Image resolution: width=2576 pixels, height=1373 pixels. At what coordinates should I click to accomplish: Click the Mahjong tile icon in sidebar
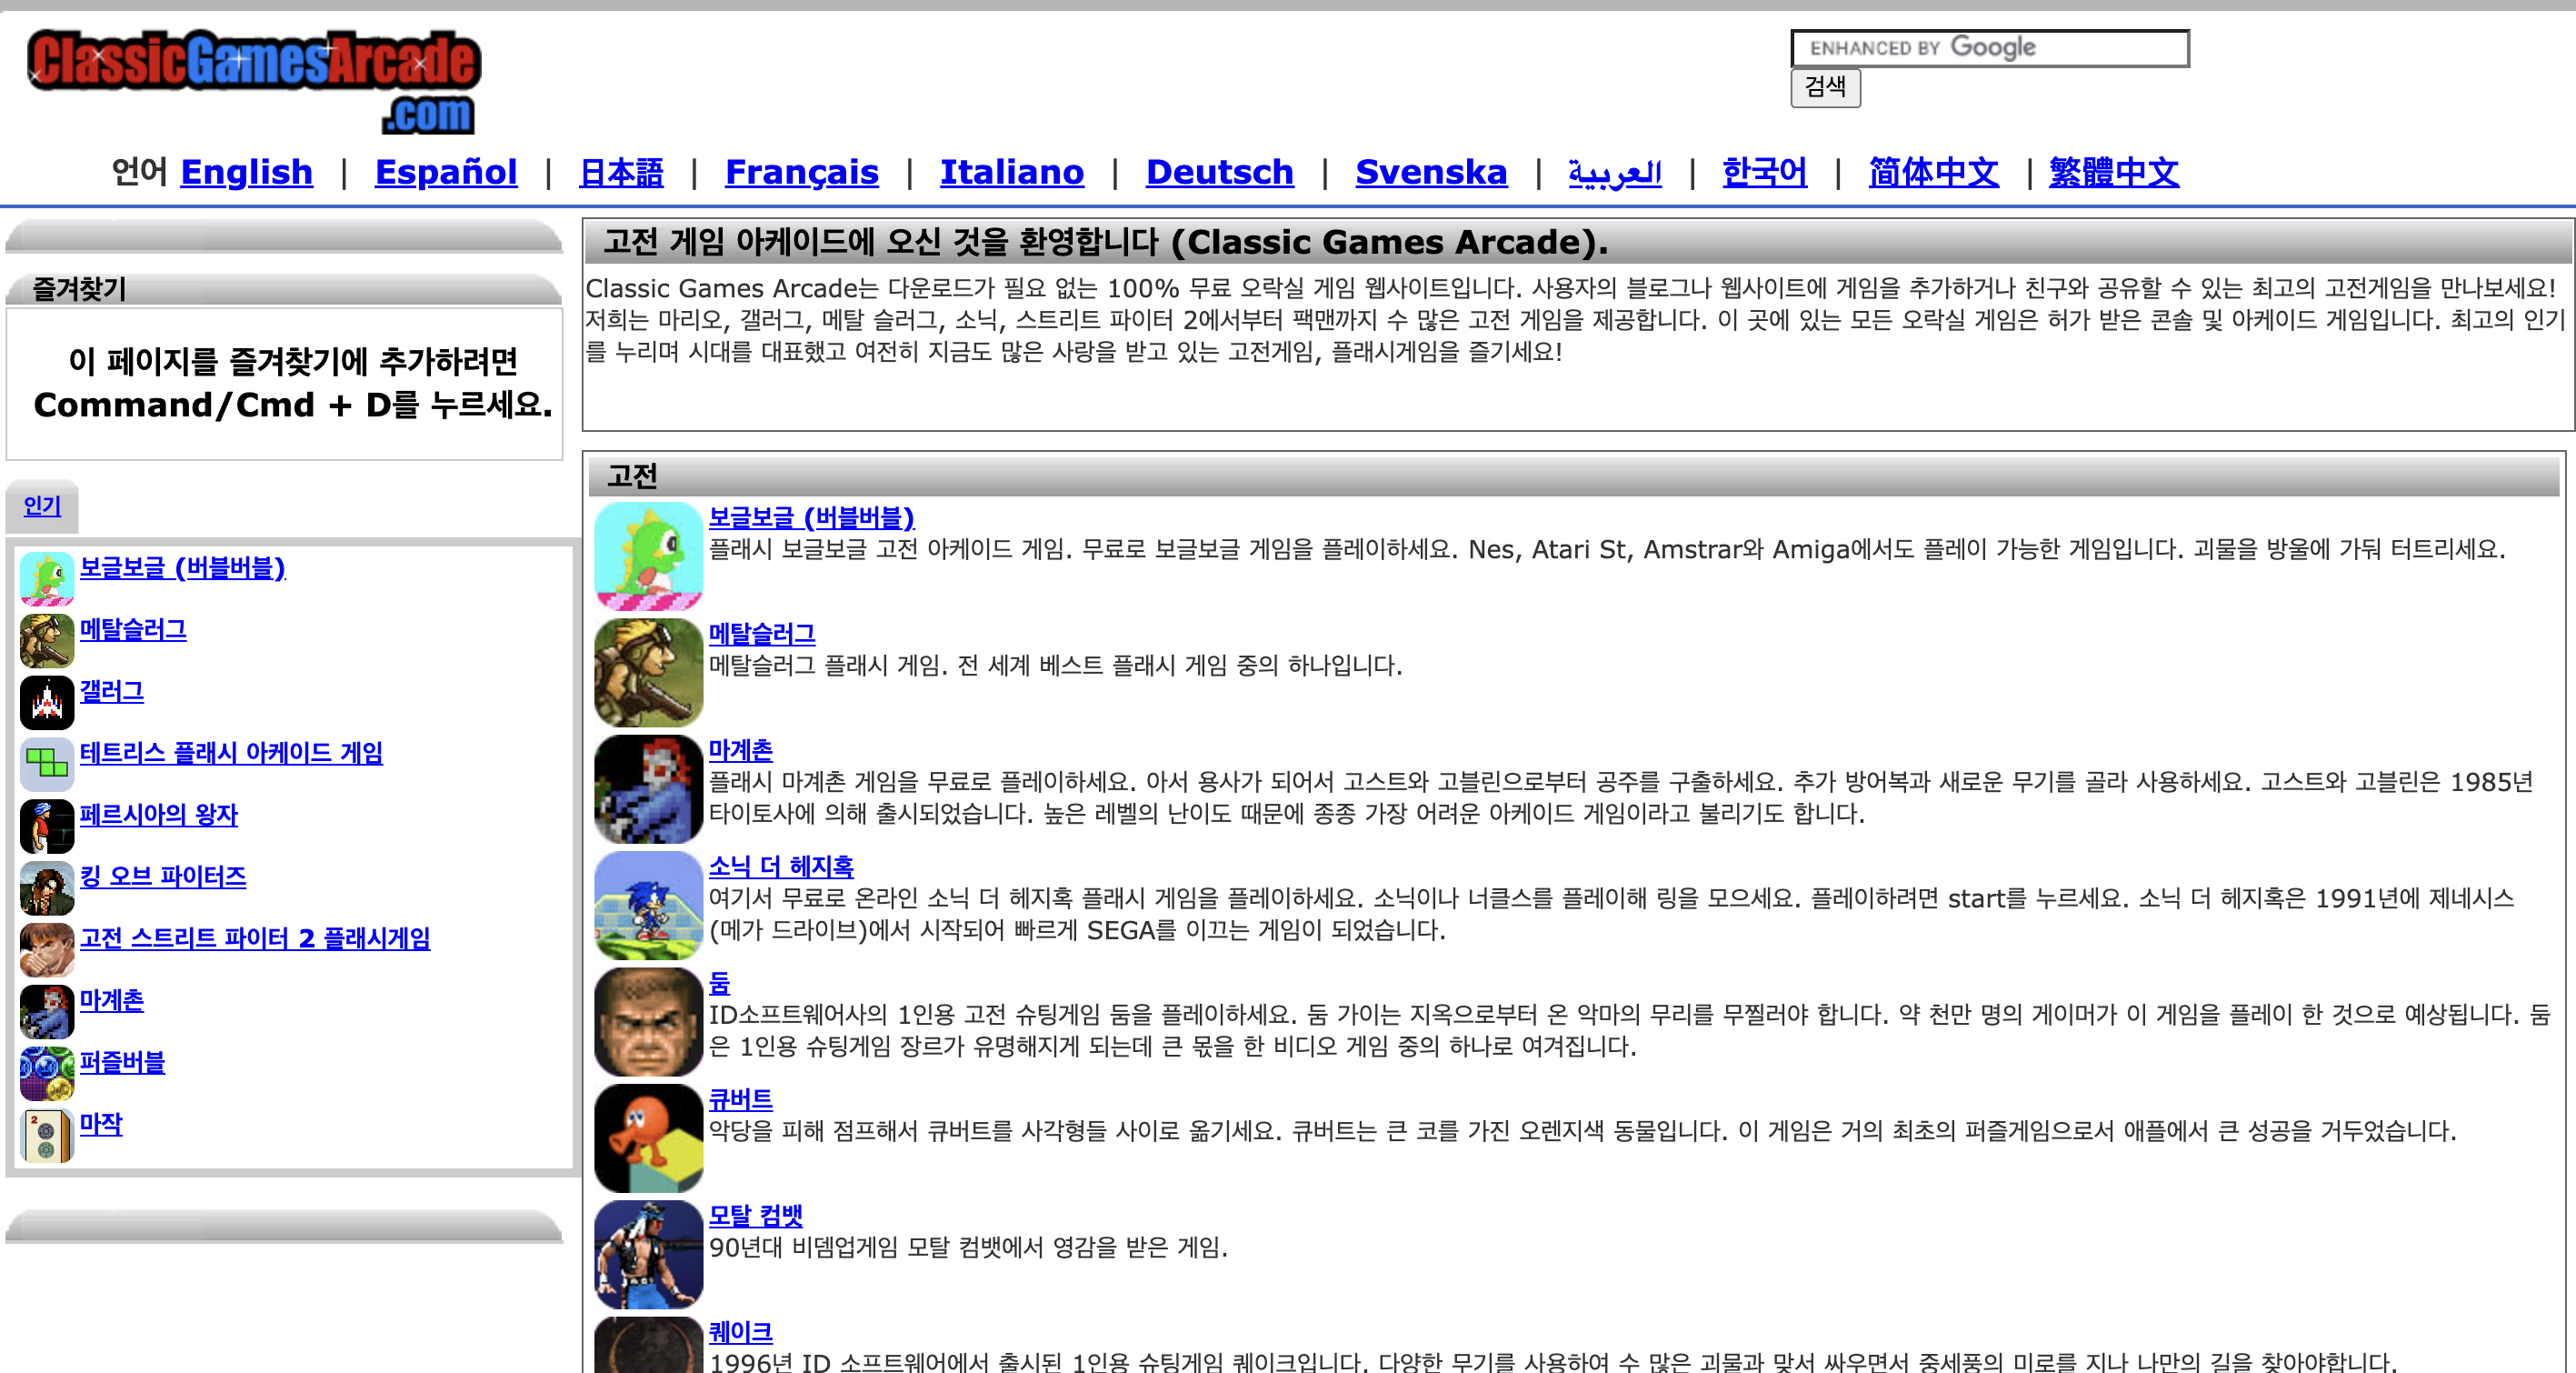tap(47, 1135)
